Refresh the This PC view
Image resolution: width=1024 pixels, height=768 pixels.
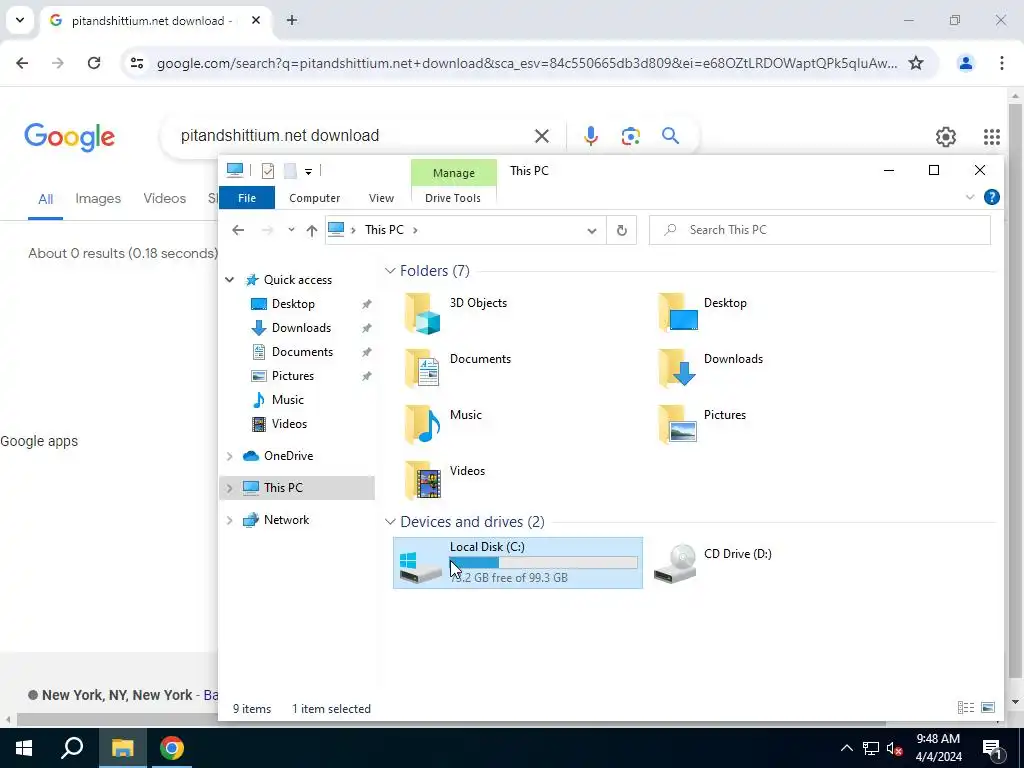622,230
